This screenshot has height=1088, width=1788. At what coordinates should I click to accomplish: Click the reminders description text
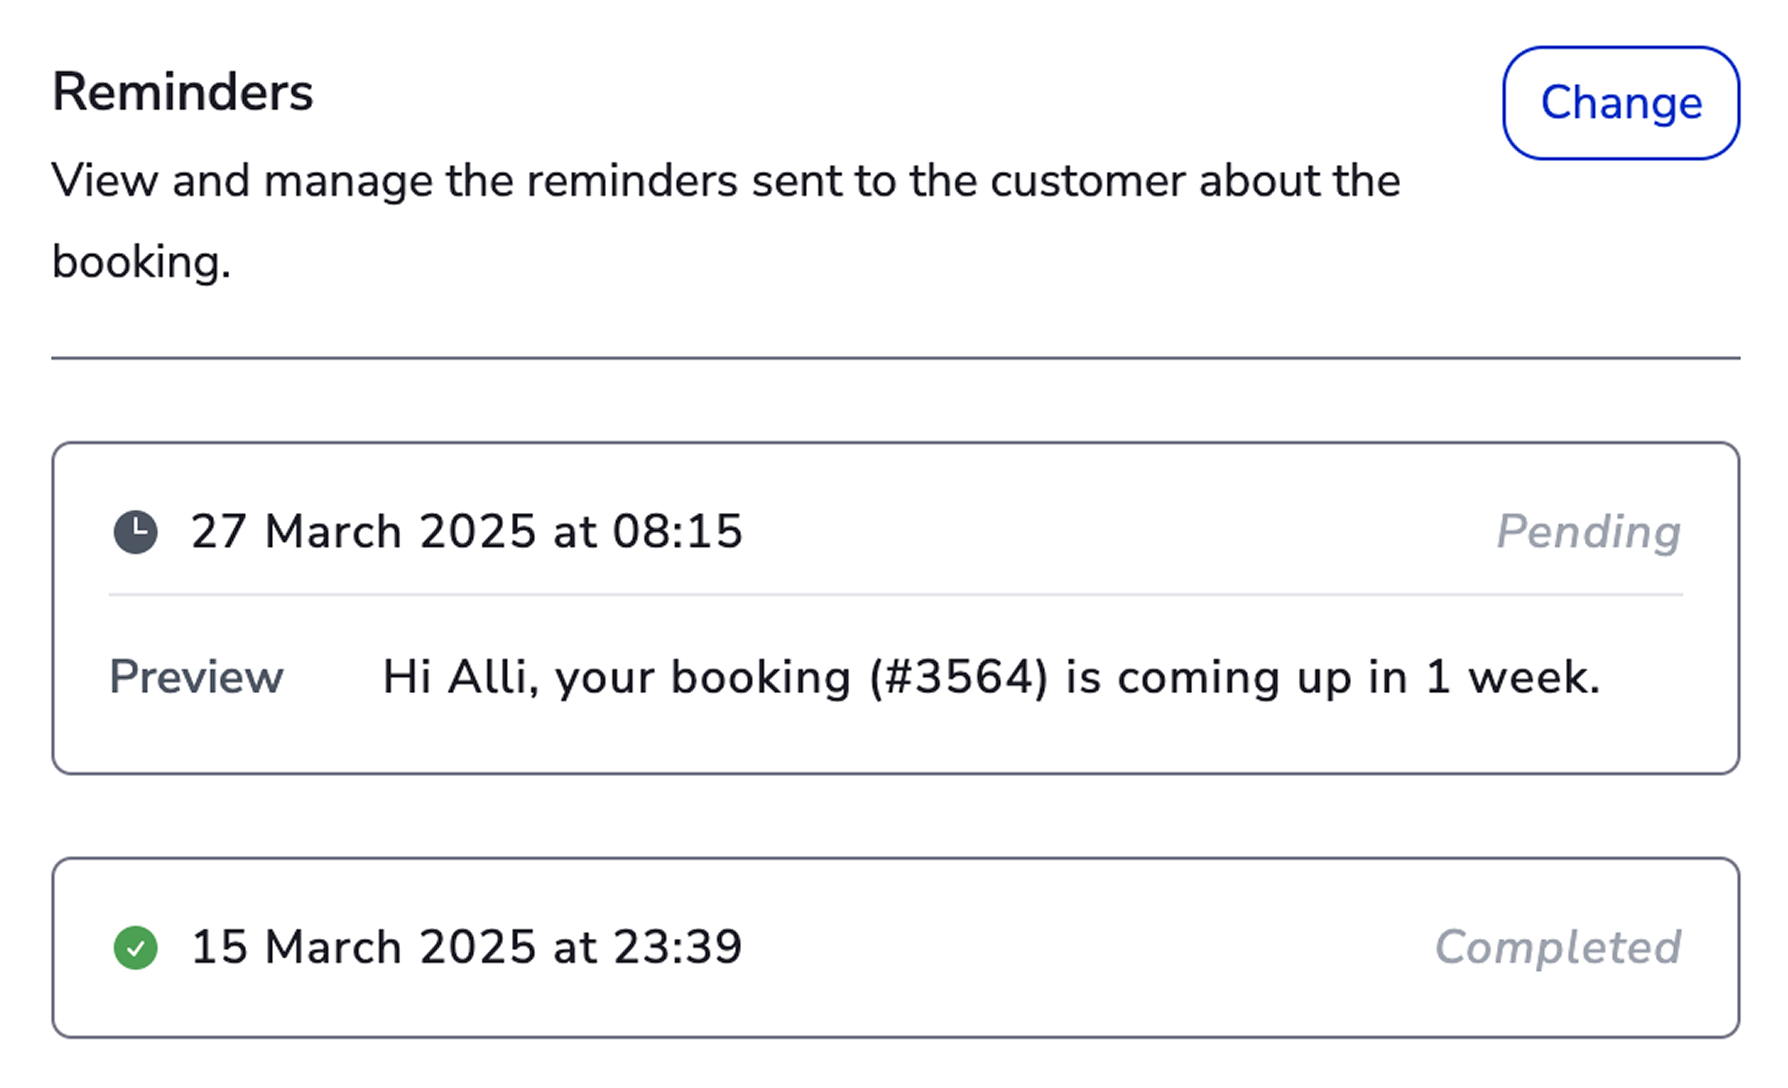tap(725, 182)
